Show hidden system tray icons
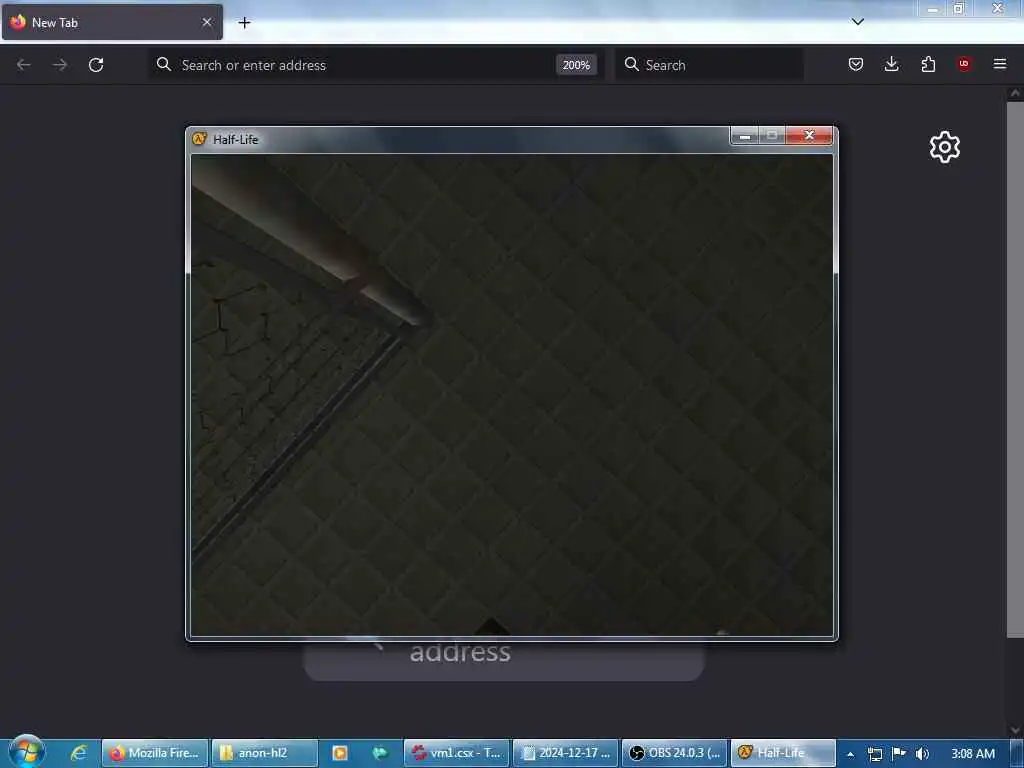 point(850,754)
